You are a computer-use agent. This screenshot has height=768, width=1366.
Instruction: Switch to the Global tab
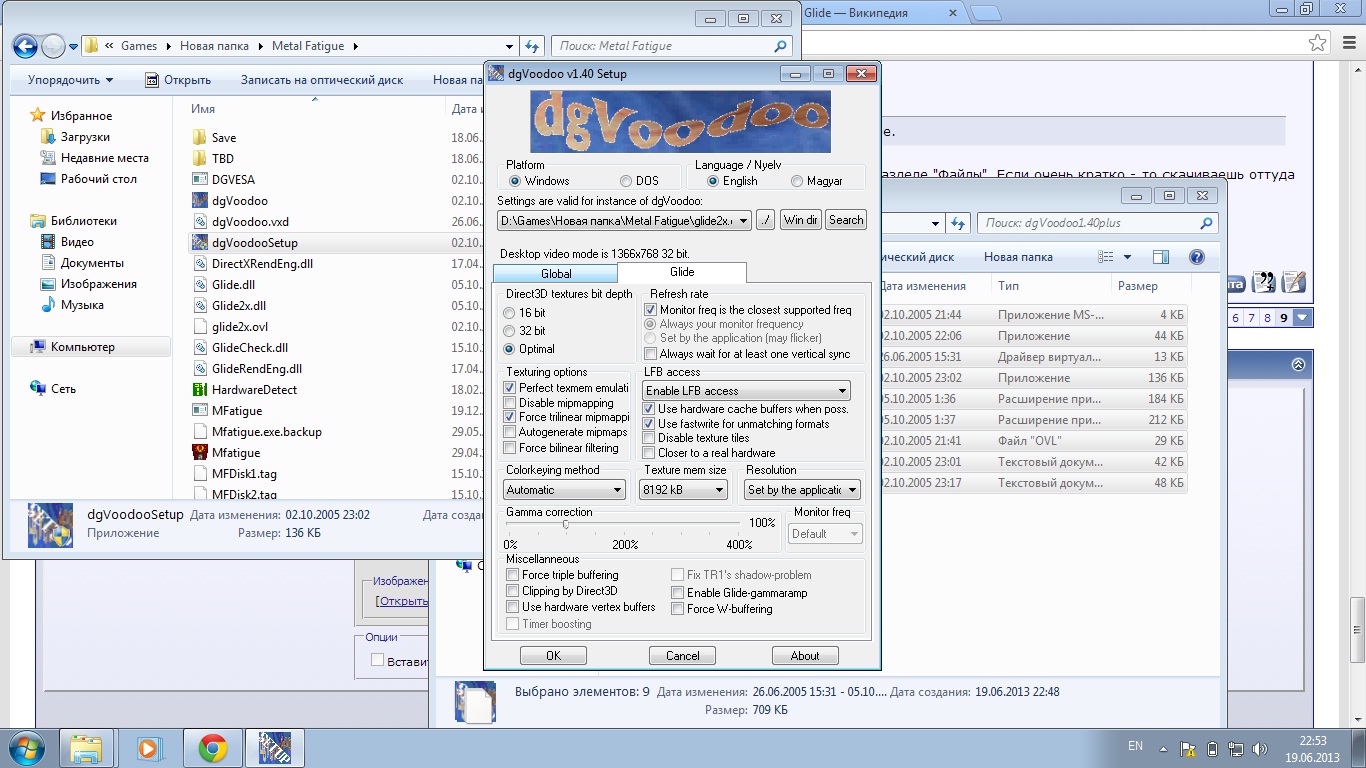(556, 274)
